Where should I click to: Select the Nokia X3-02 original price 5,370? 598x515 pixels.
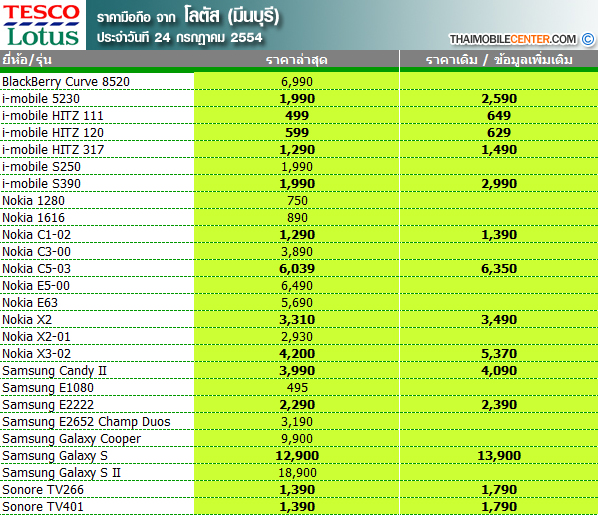(499, 354)
